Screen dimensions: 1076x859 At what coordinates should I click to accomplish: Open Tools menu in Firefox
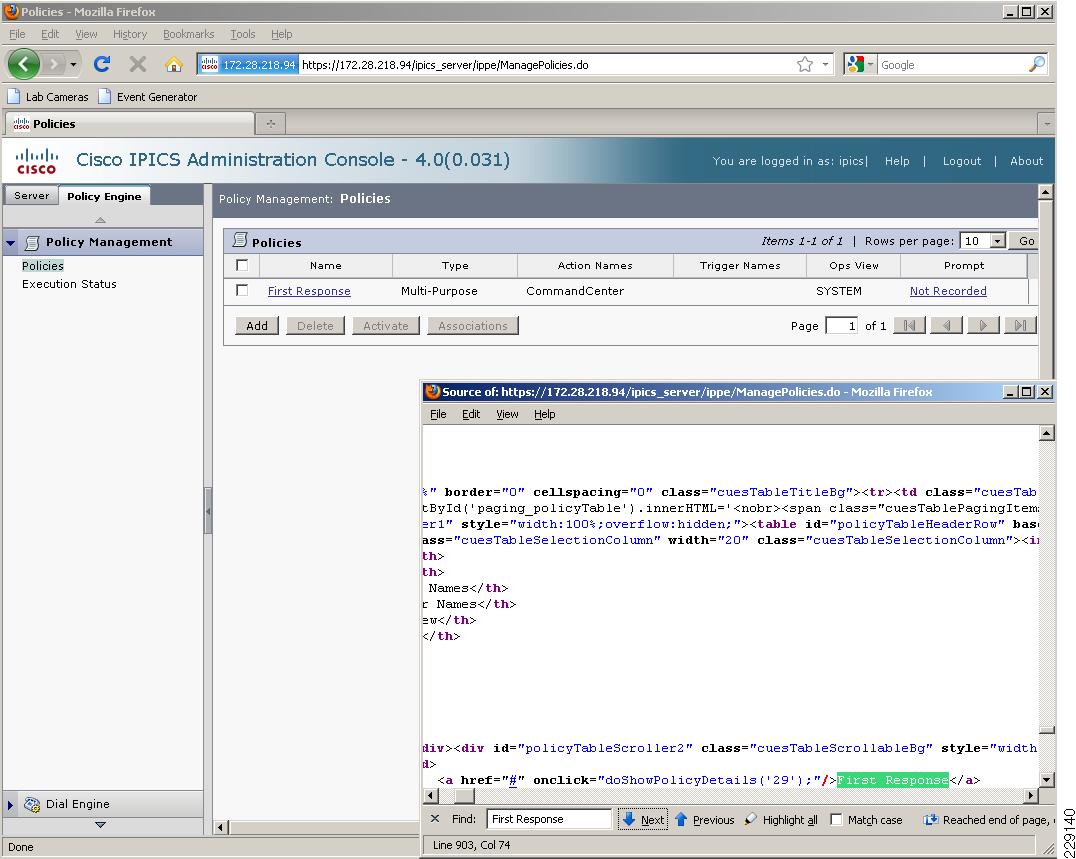(242, 34)
